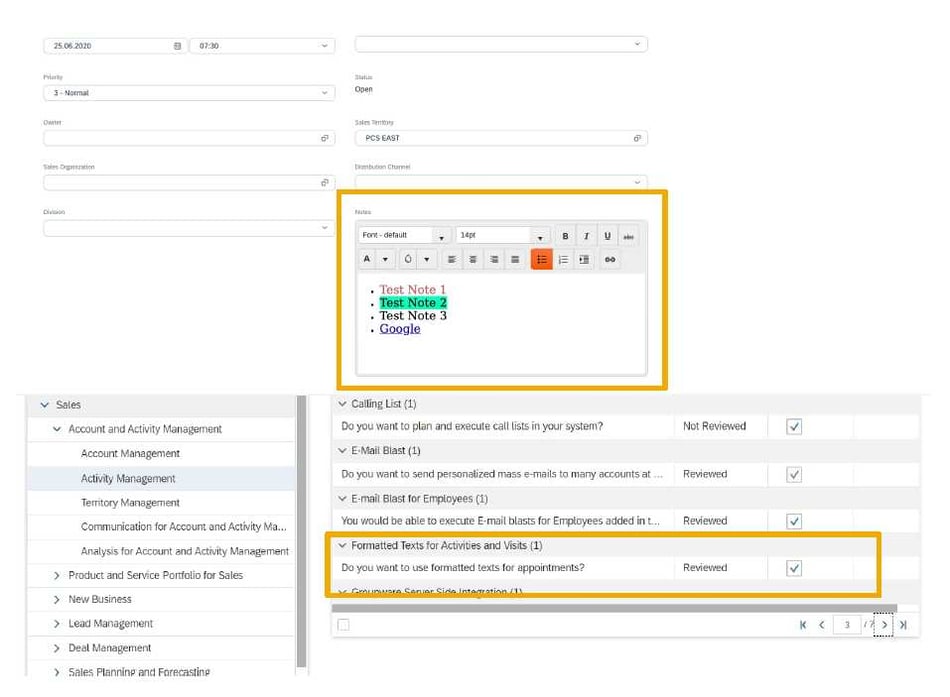Screen dimensions: 950x697
Task: Click the Not Reviewed status cell
Action: pyautogui.click(x=720, y=426)
